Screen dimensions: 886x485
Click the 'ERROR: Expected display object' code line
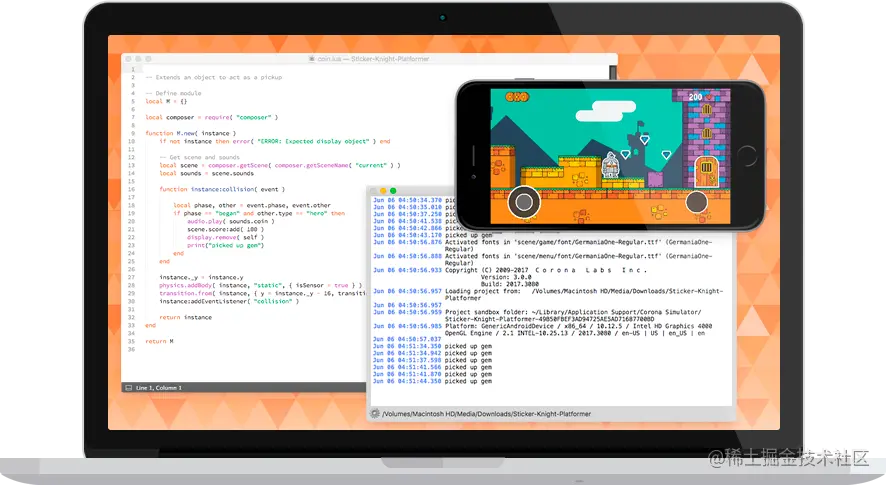(x=275, y=141)
